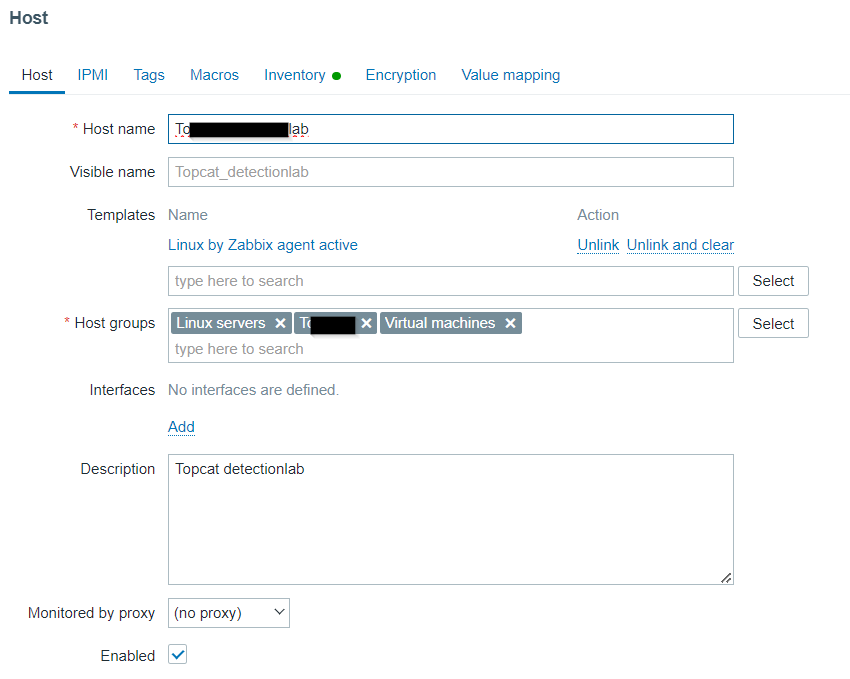Click the green Inventory status dot
The height and width of the screenshot is (679, 850).
(337, 76)
